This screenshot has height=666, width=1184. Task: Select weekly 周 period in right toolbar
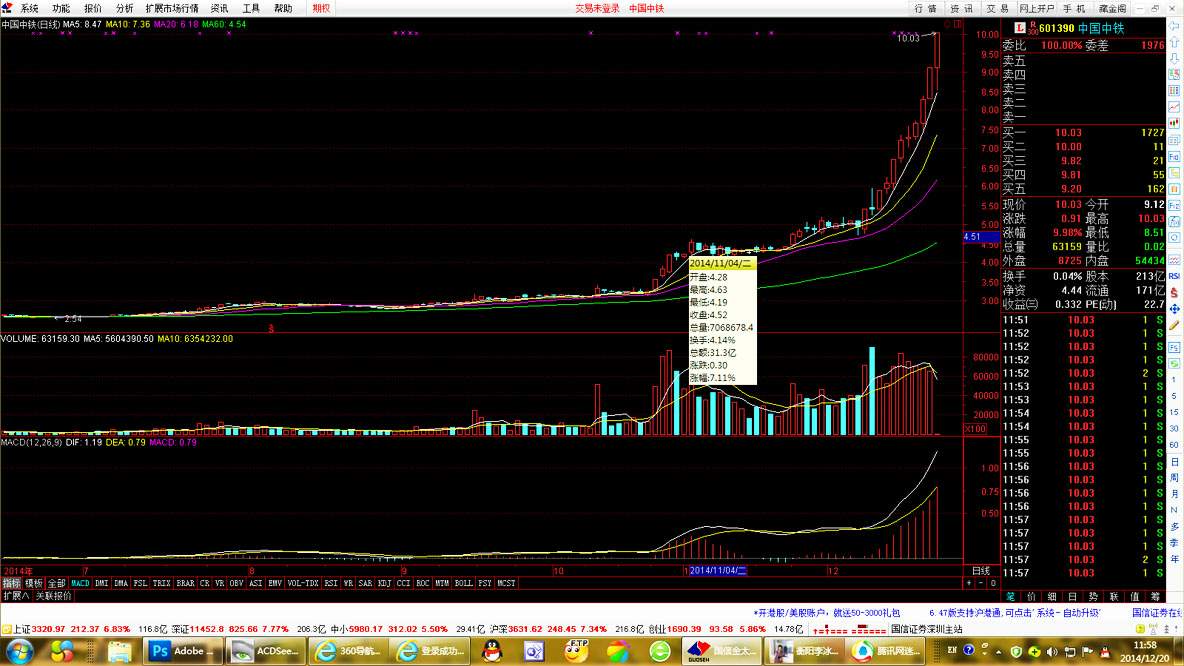[x=1174, y=477]
